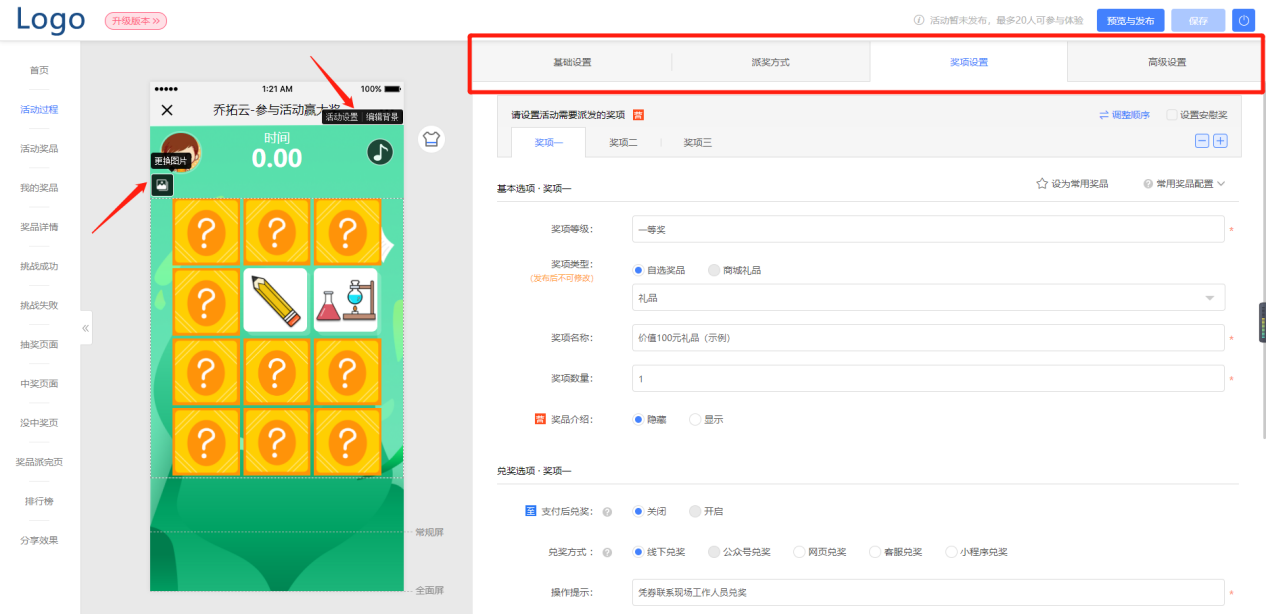The image size is (1266, 614).
Task: Switch to the 奖项设置 tab
Action: click(968, 62)
